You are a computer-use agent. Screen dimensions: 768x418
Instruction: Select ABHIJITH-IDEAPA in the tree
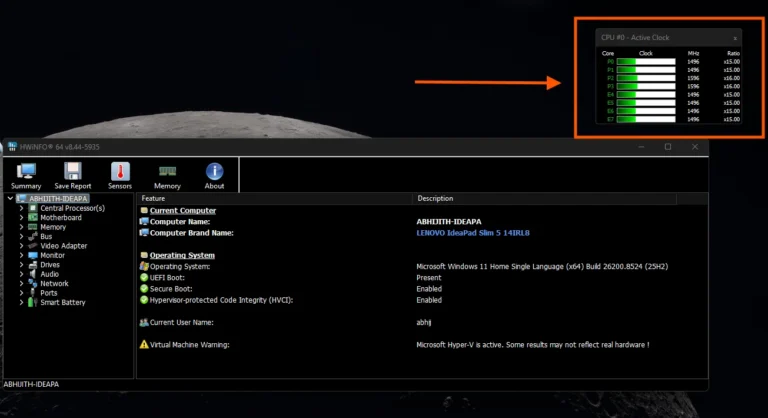pos(58,198)
